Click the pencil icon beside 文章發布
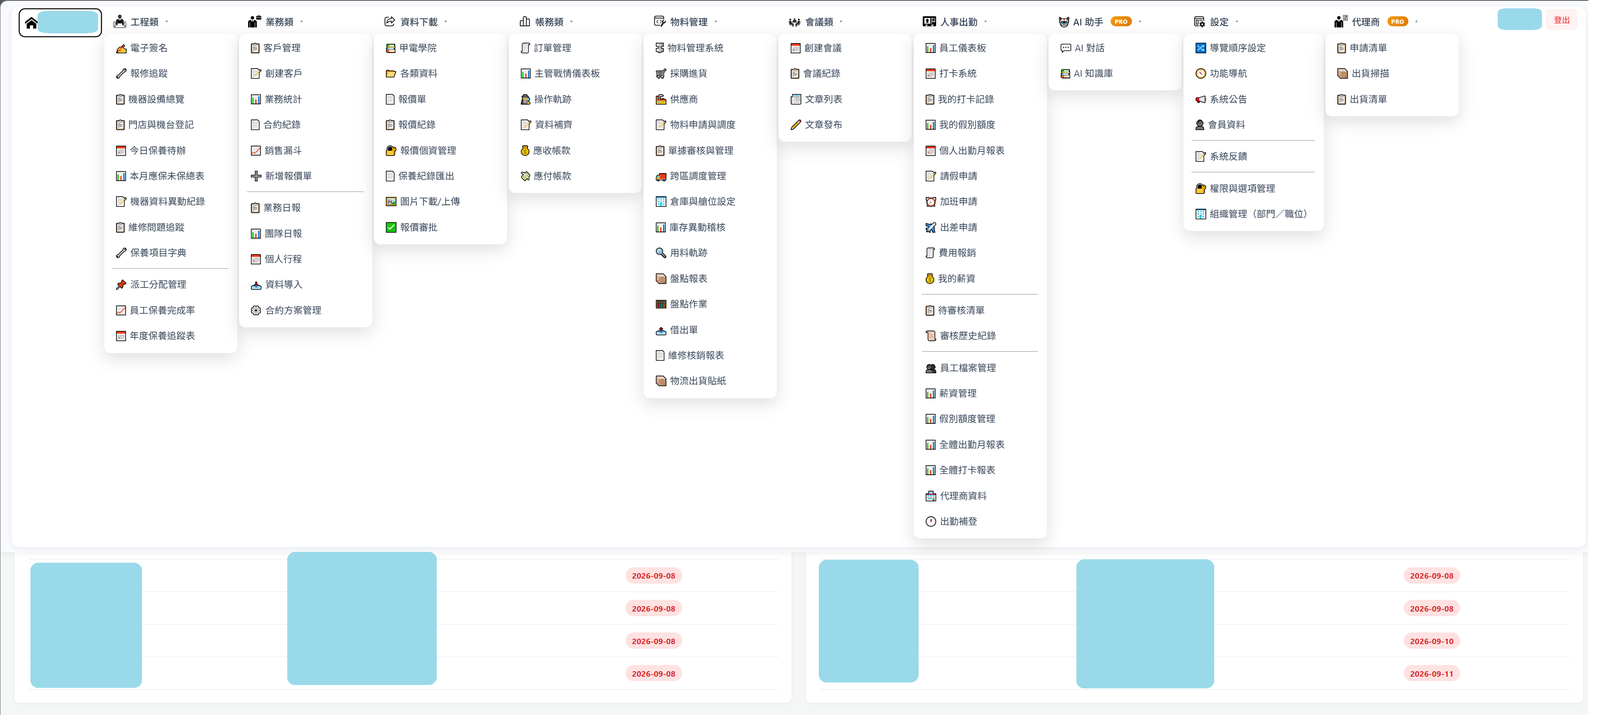 click(x=796, y=125)
